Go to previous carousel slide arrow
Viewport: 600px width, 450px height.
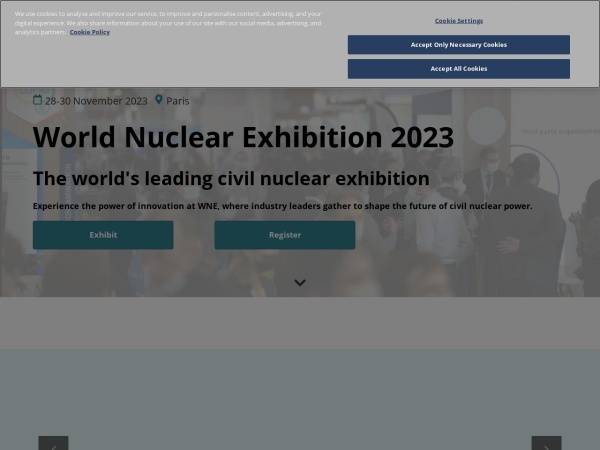[x=53, y=444]
